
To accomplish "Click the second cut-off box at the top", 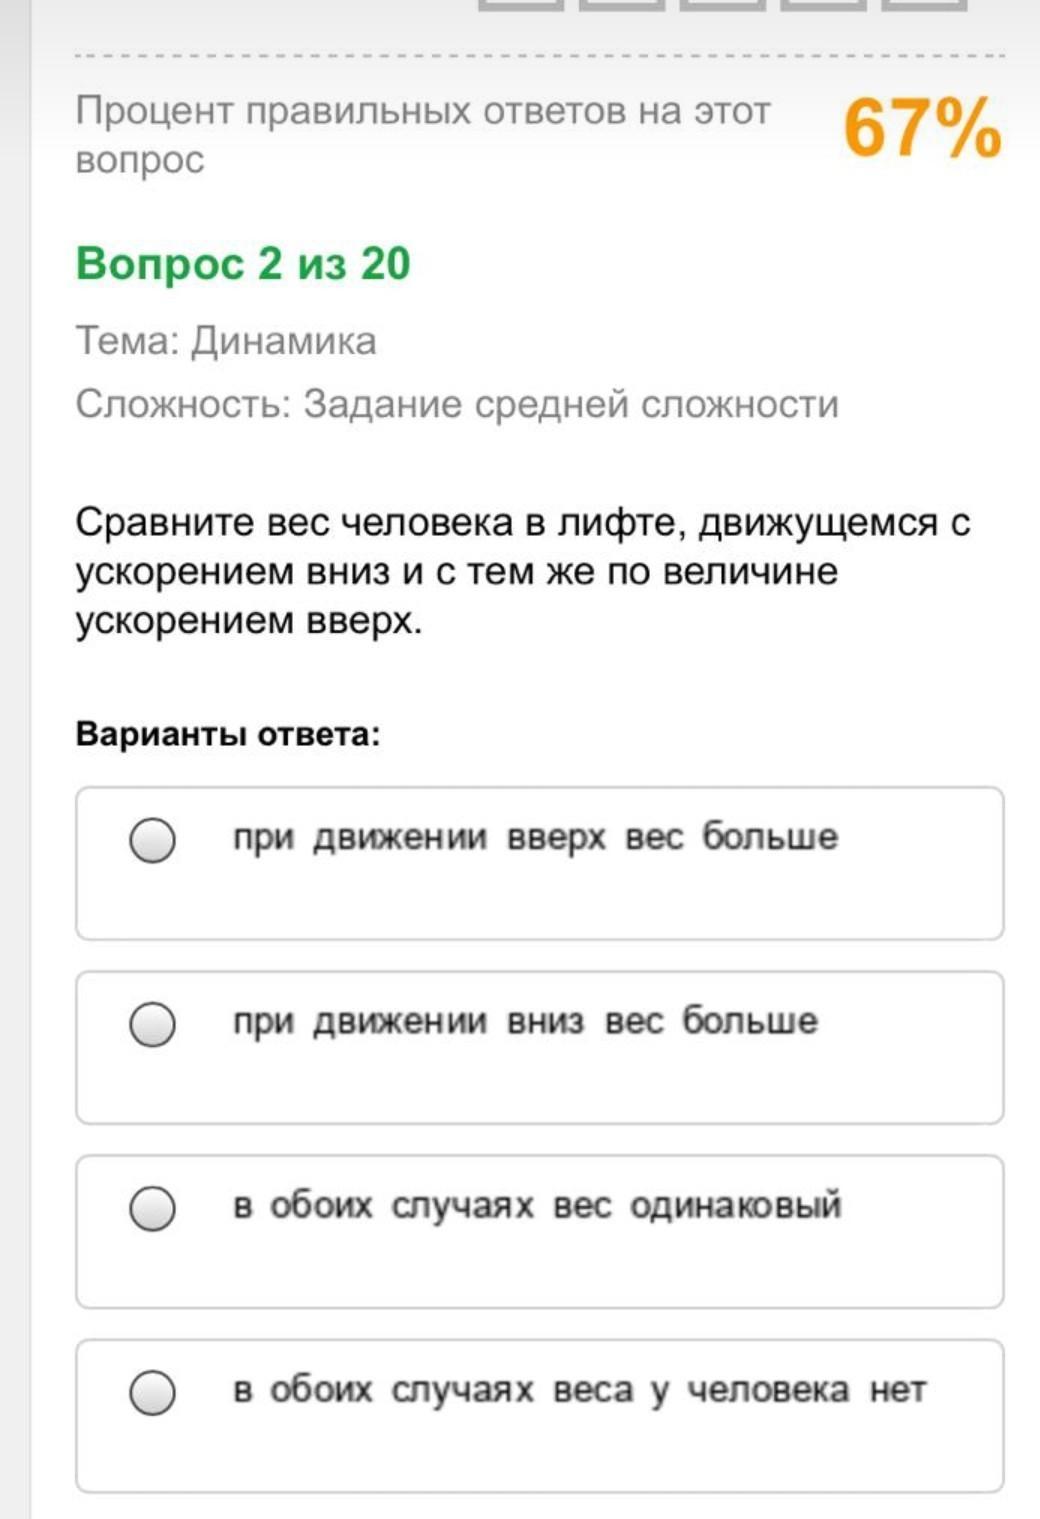I will coord(621,5).
